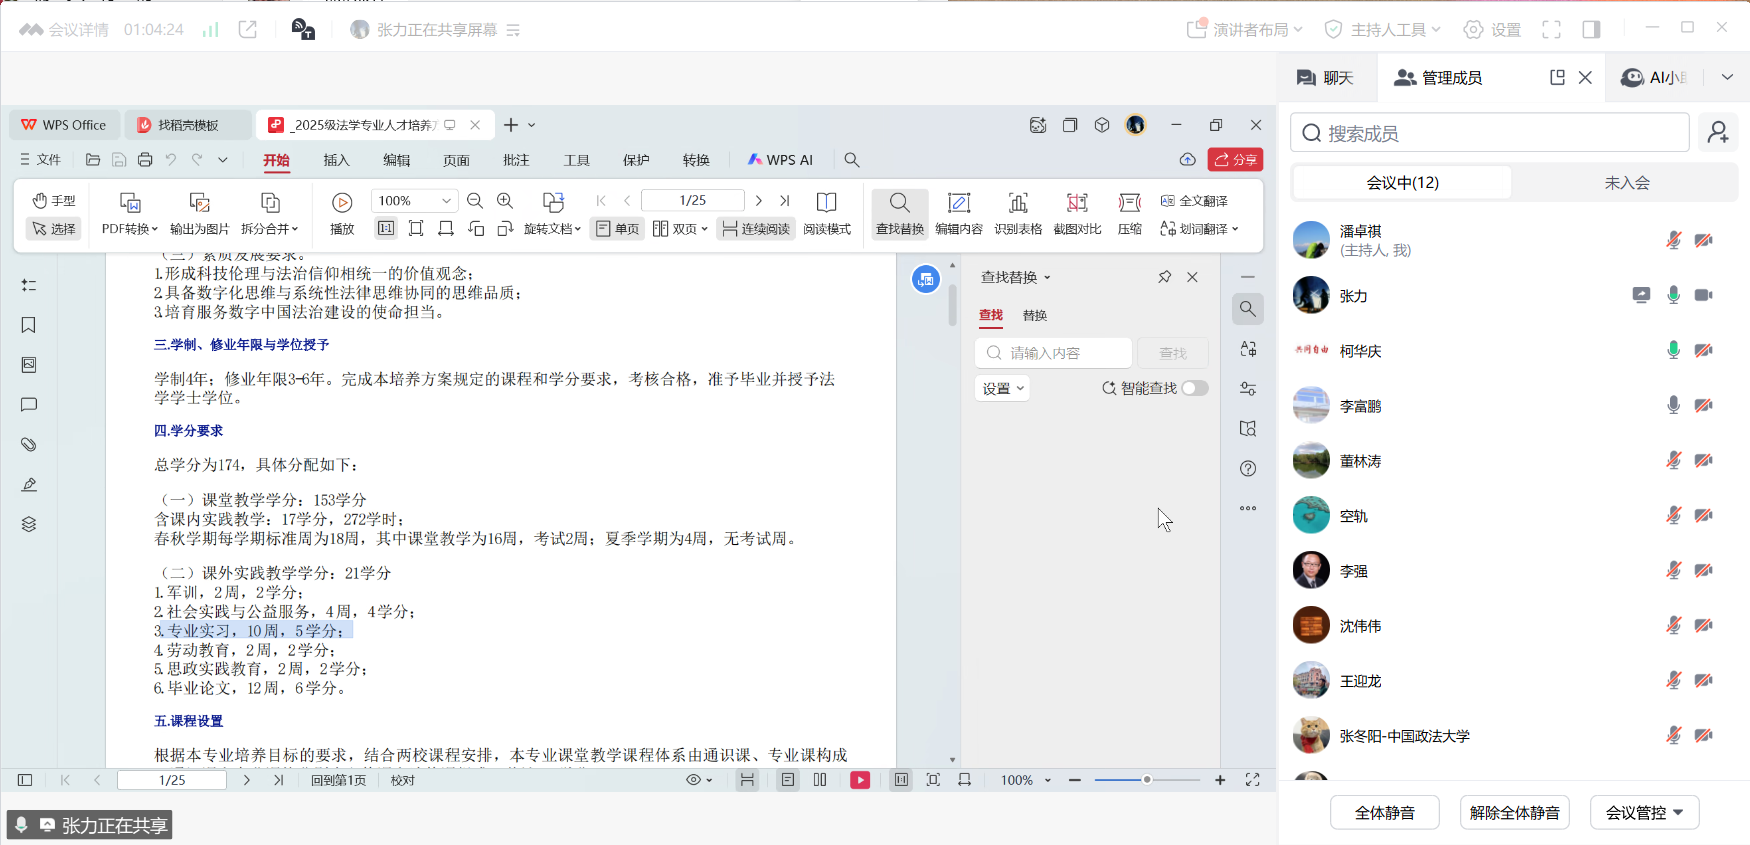Toggle the Smart Search switch

point(1194,388)
